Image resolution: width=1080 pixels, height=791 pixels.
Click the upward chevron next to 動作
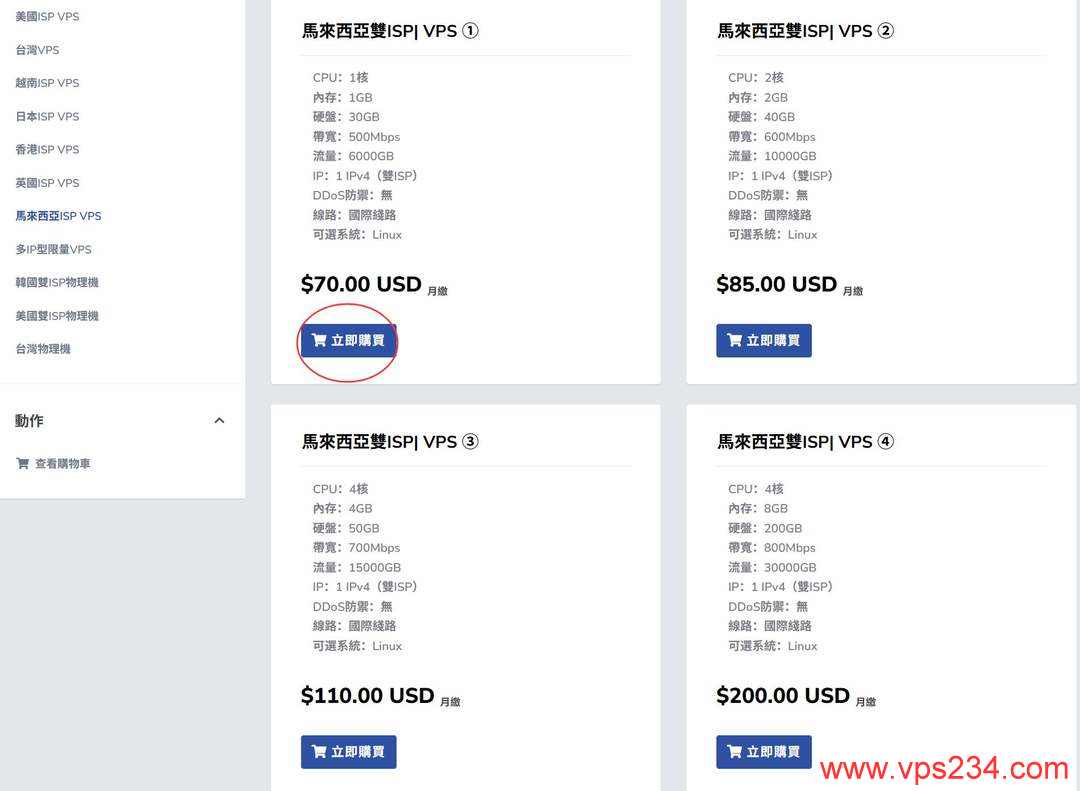coord(219,420)
